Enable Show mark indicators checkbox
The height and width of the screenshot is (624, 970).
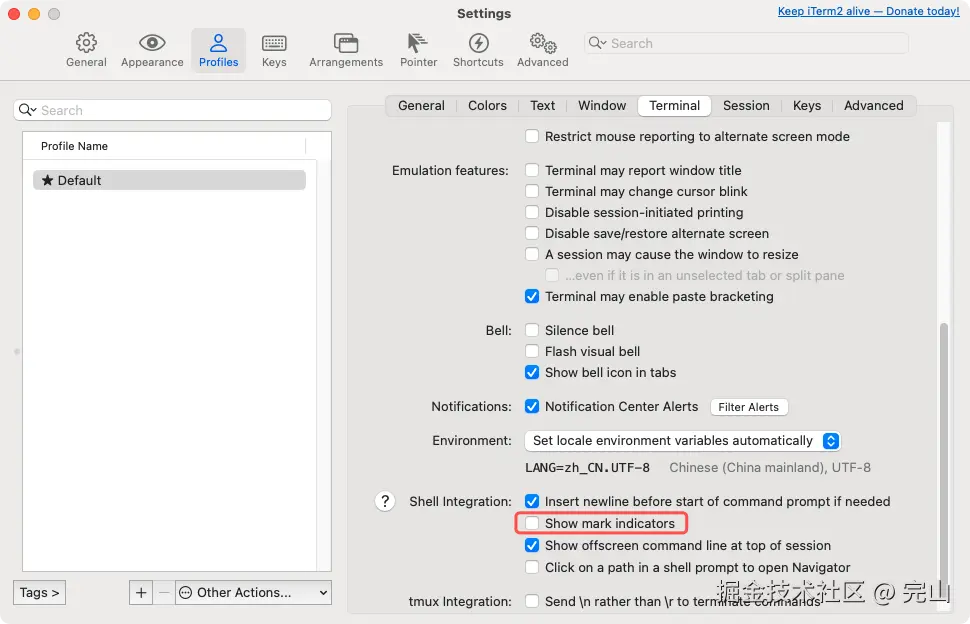(x=531, y=523)
